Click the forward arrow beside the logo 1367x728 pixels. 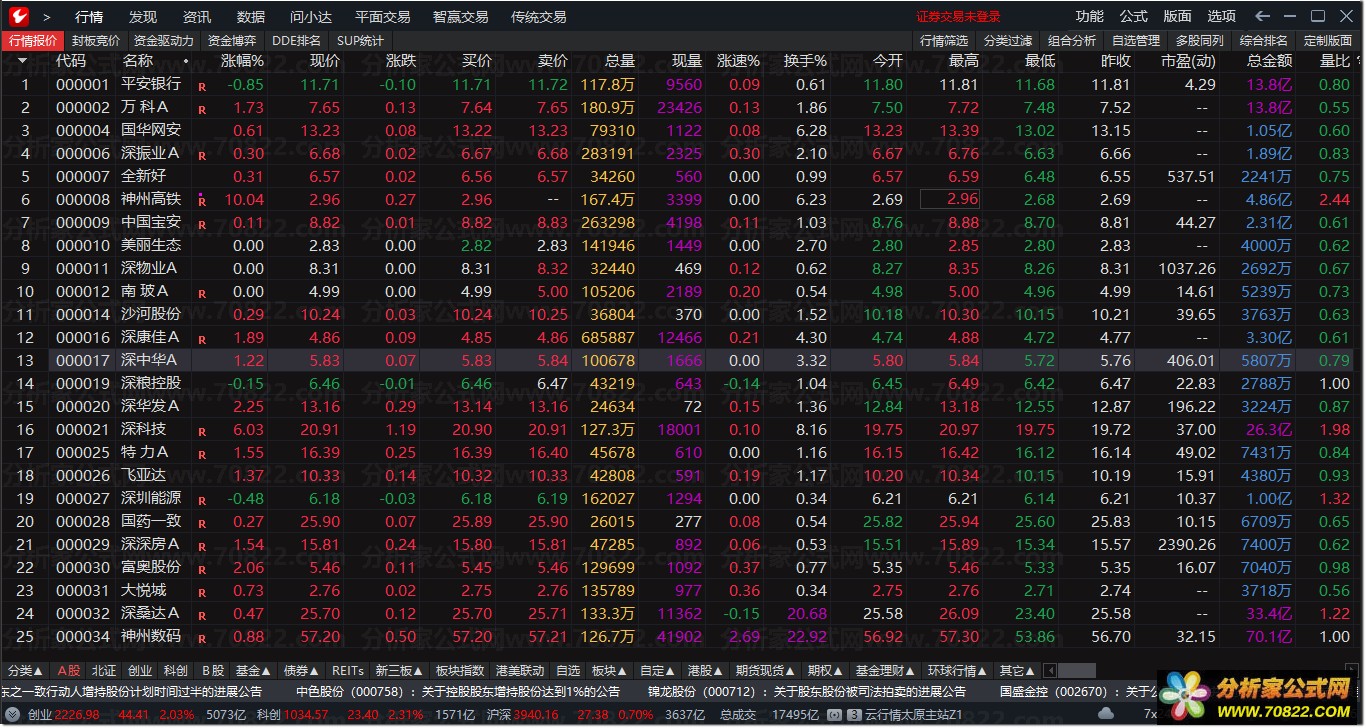point(47,17)
